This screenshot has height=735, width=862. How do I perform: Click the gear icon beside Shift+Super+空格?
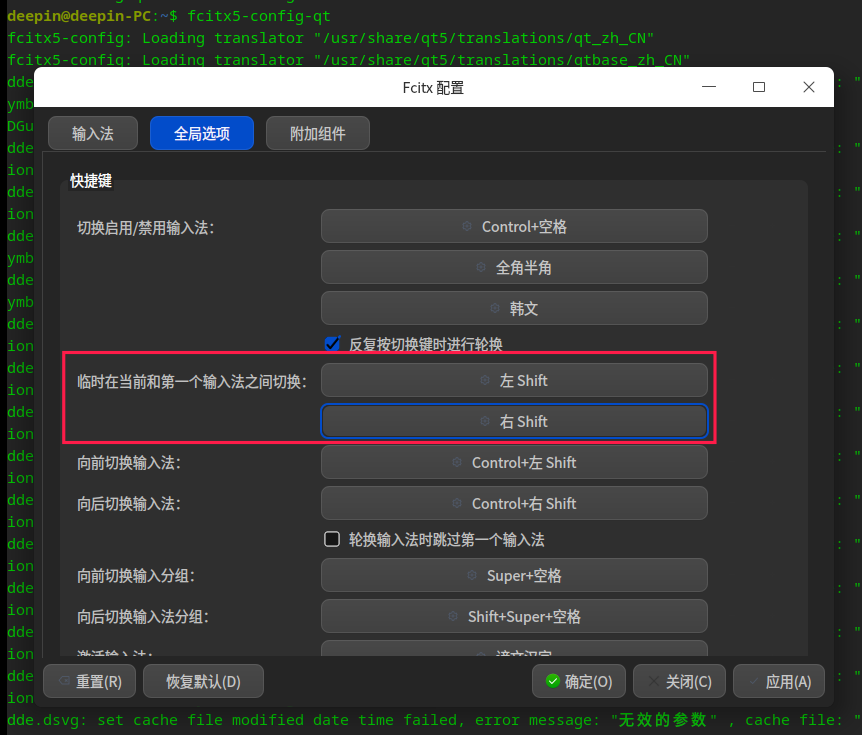[453, 616]
